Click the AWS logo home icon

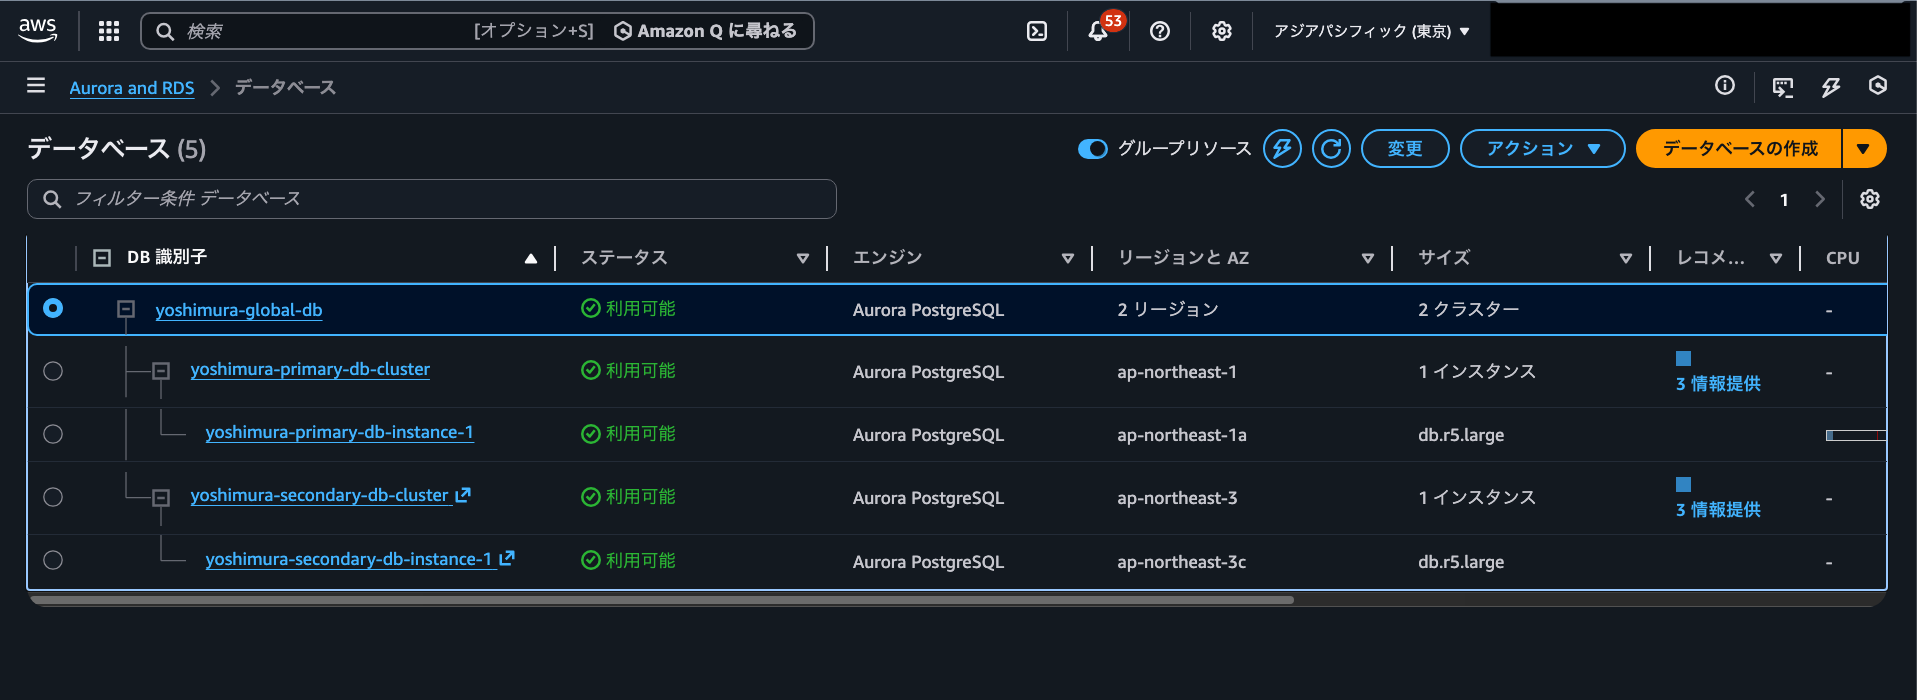click(x=38, y=31)
